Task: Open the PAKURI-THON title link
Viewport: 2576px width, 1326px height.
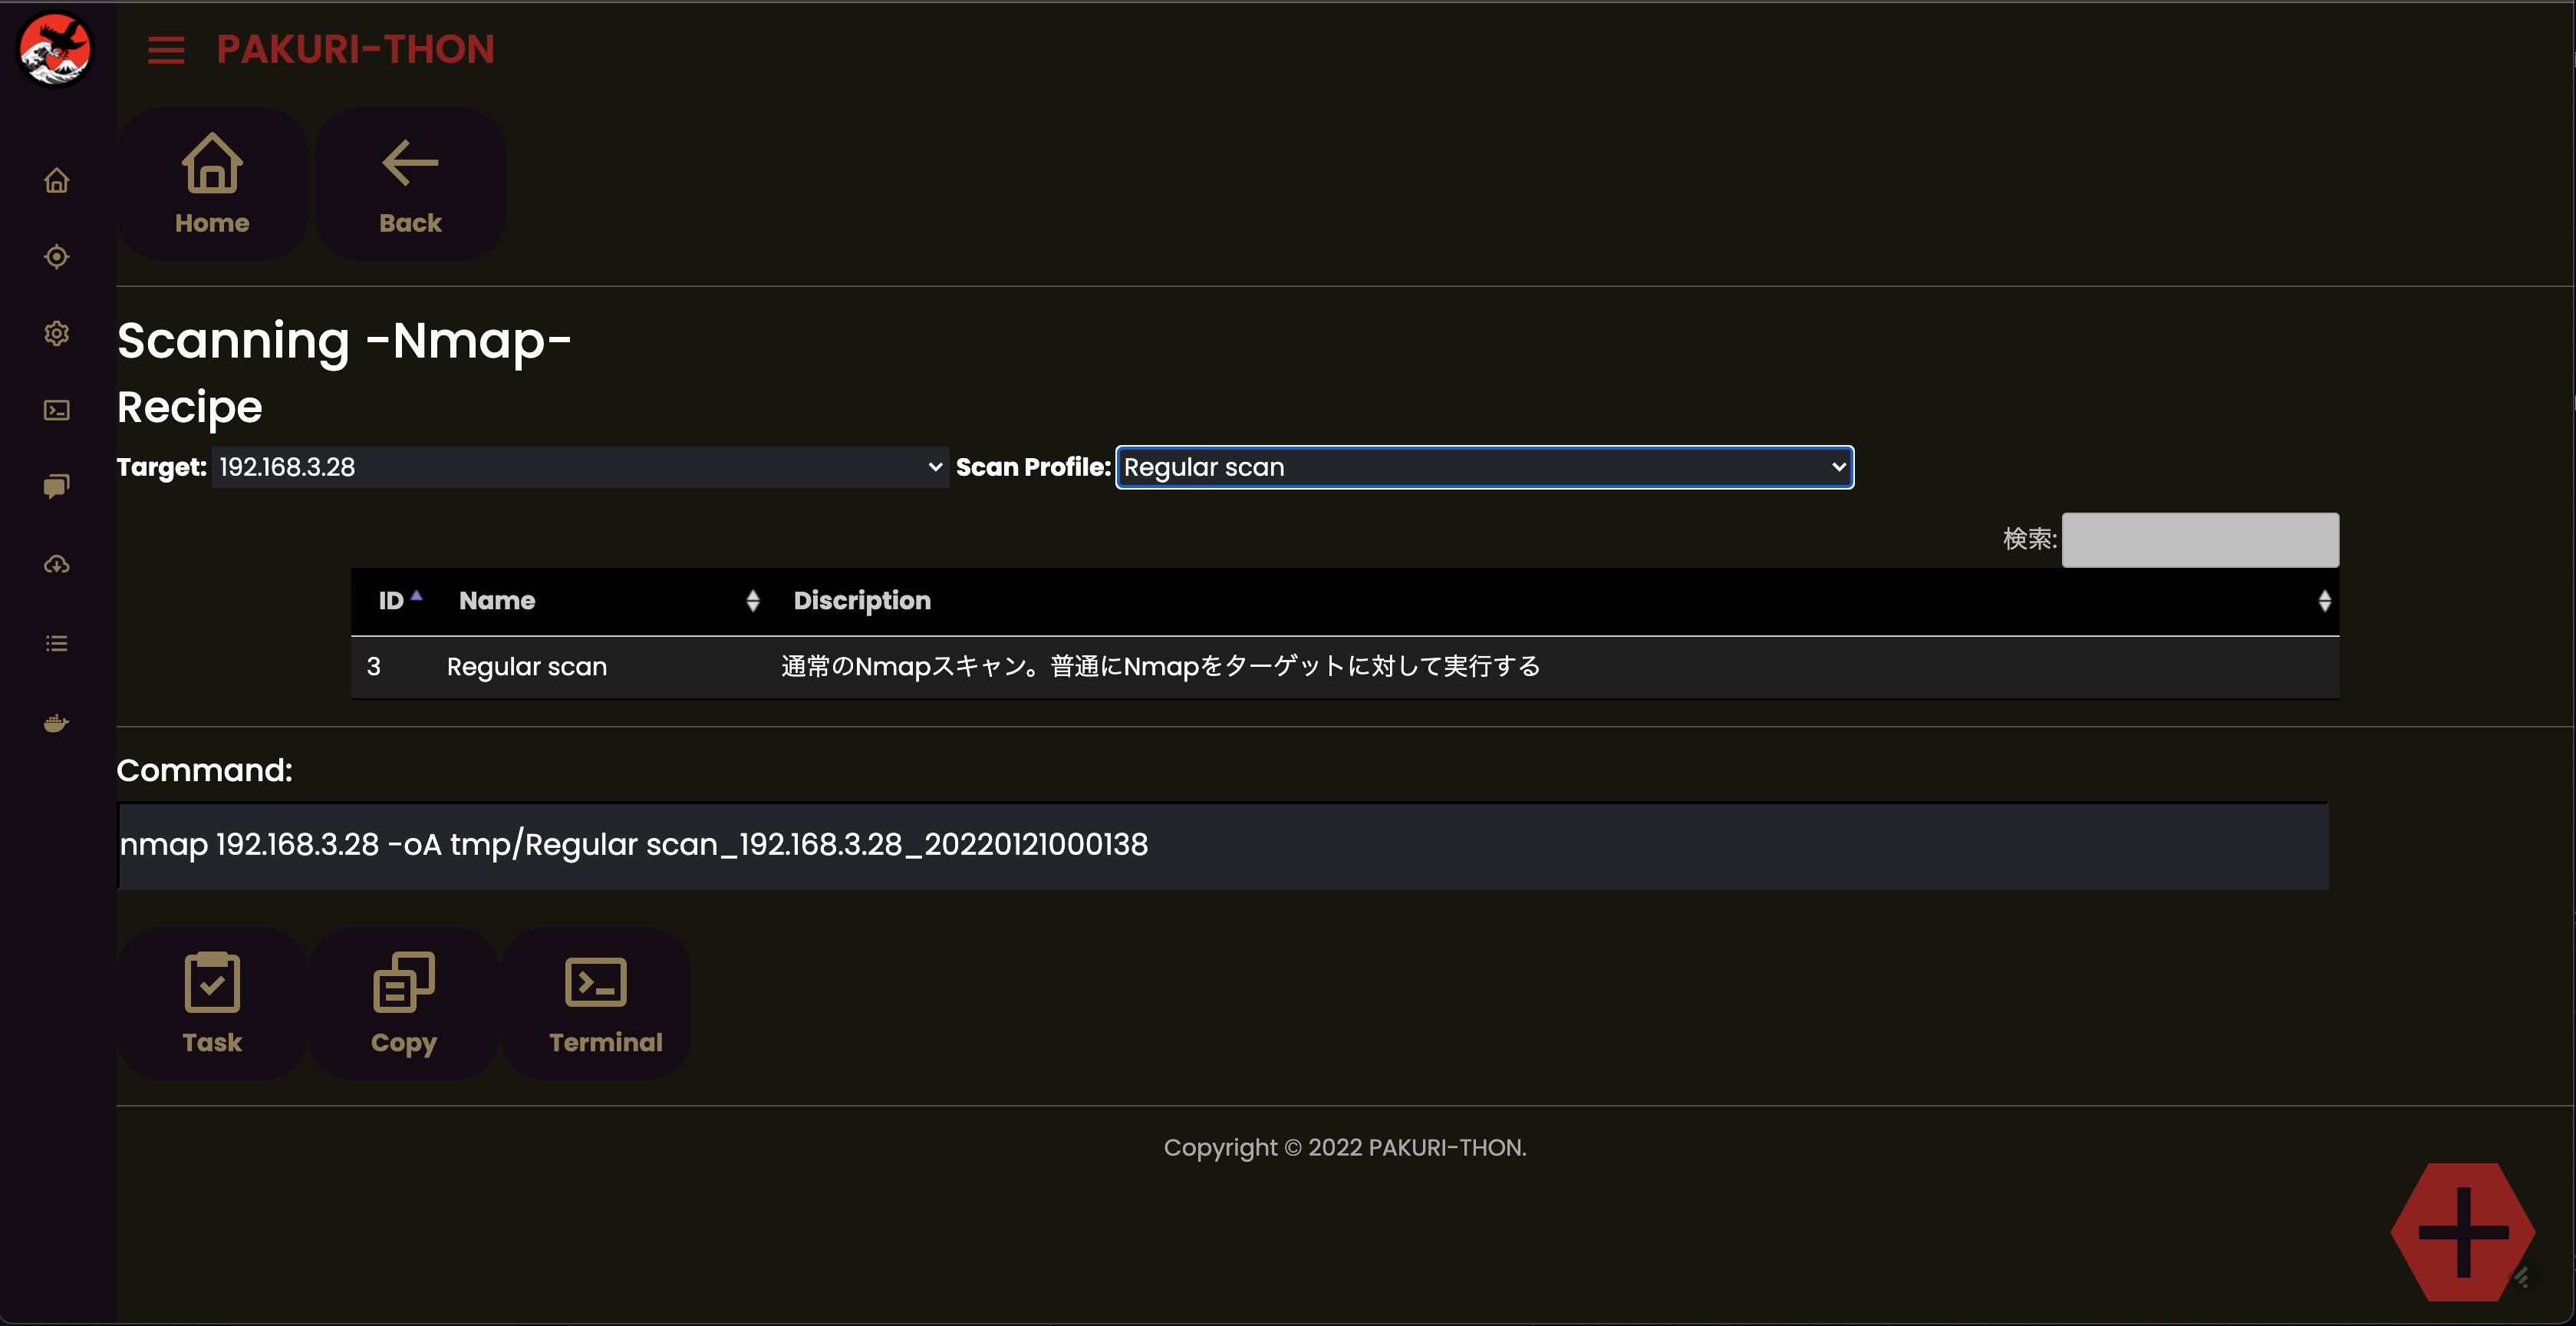Action: (355, 49)
